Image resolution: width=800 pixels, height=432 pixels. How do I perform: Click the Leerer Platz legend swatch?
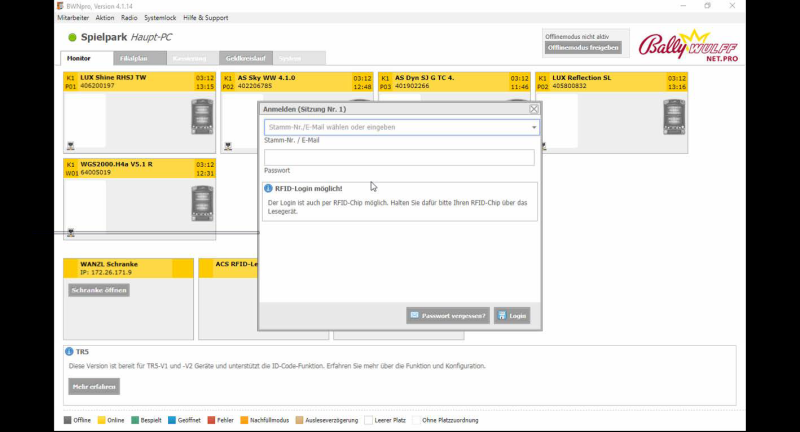point(368,420)
